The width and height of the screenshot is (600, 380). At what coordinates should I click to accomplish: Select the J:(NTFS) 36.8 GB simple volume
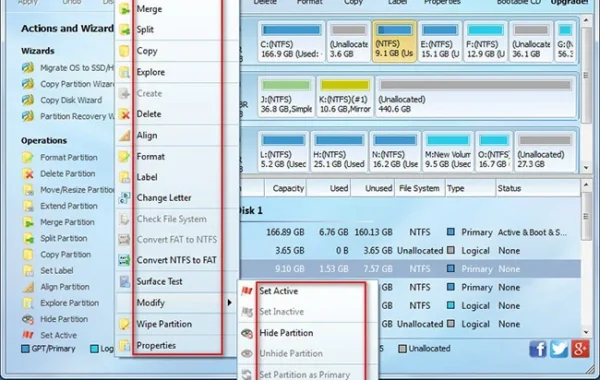(286, 96)
